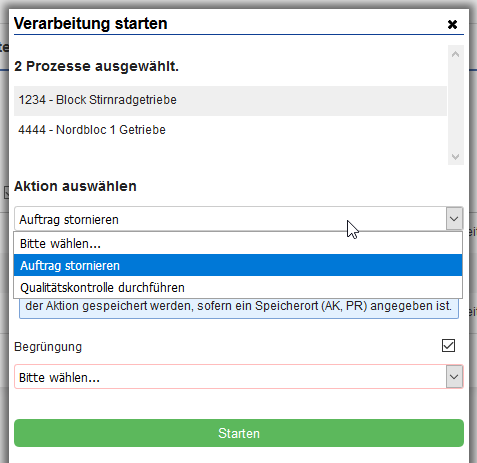Screen dimensions: 477x463
Task: Click the Aktion dropdown arrow button
Action: 454,219
